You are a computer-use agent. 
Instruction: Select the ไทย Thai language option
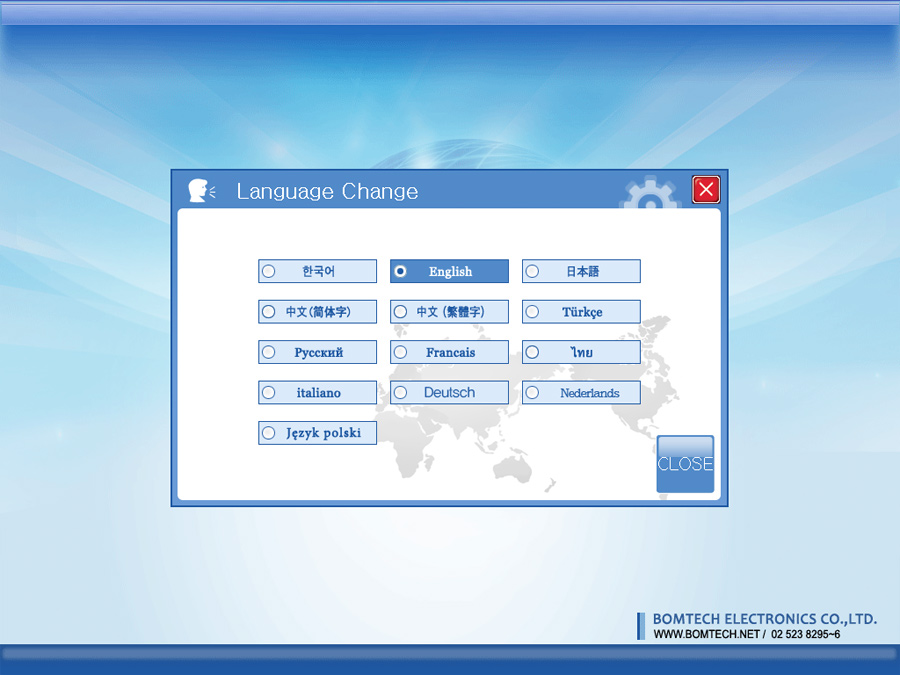(x=581, y=352)
